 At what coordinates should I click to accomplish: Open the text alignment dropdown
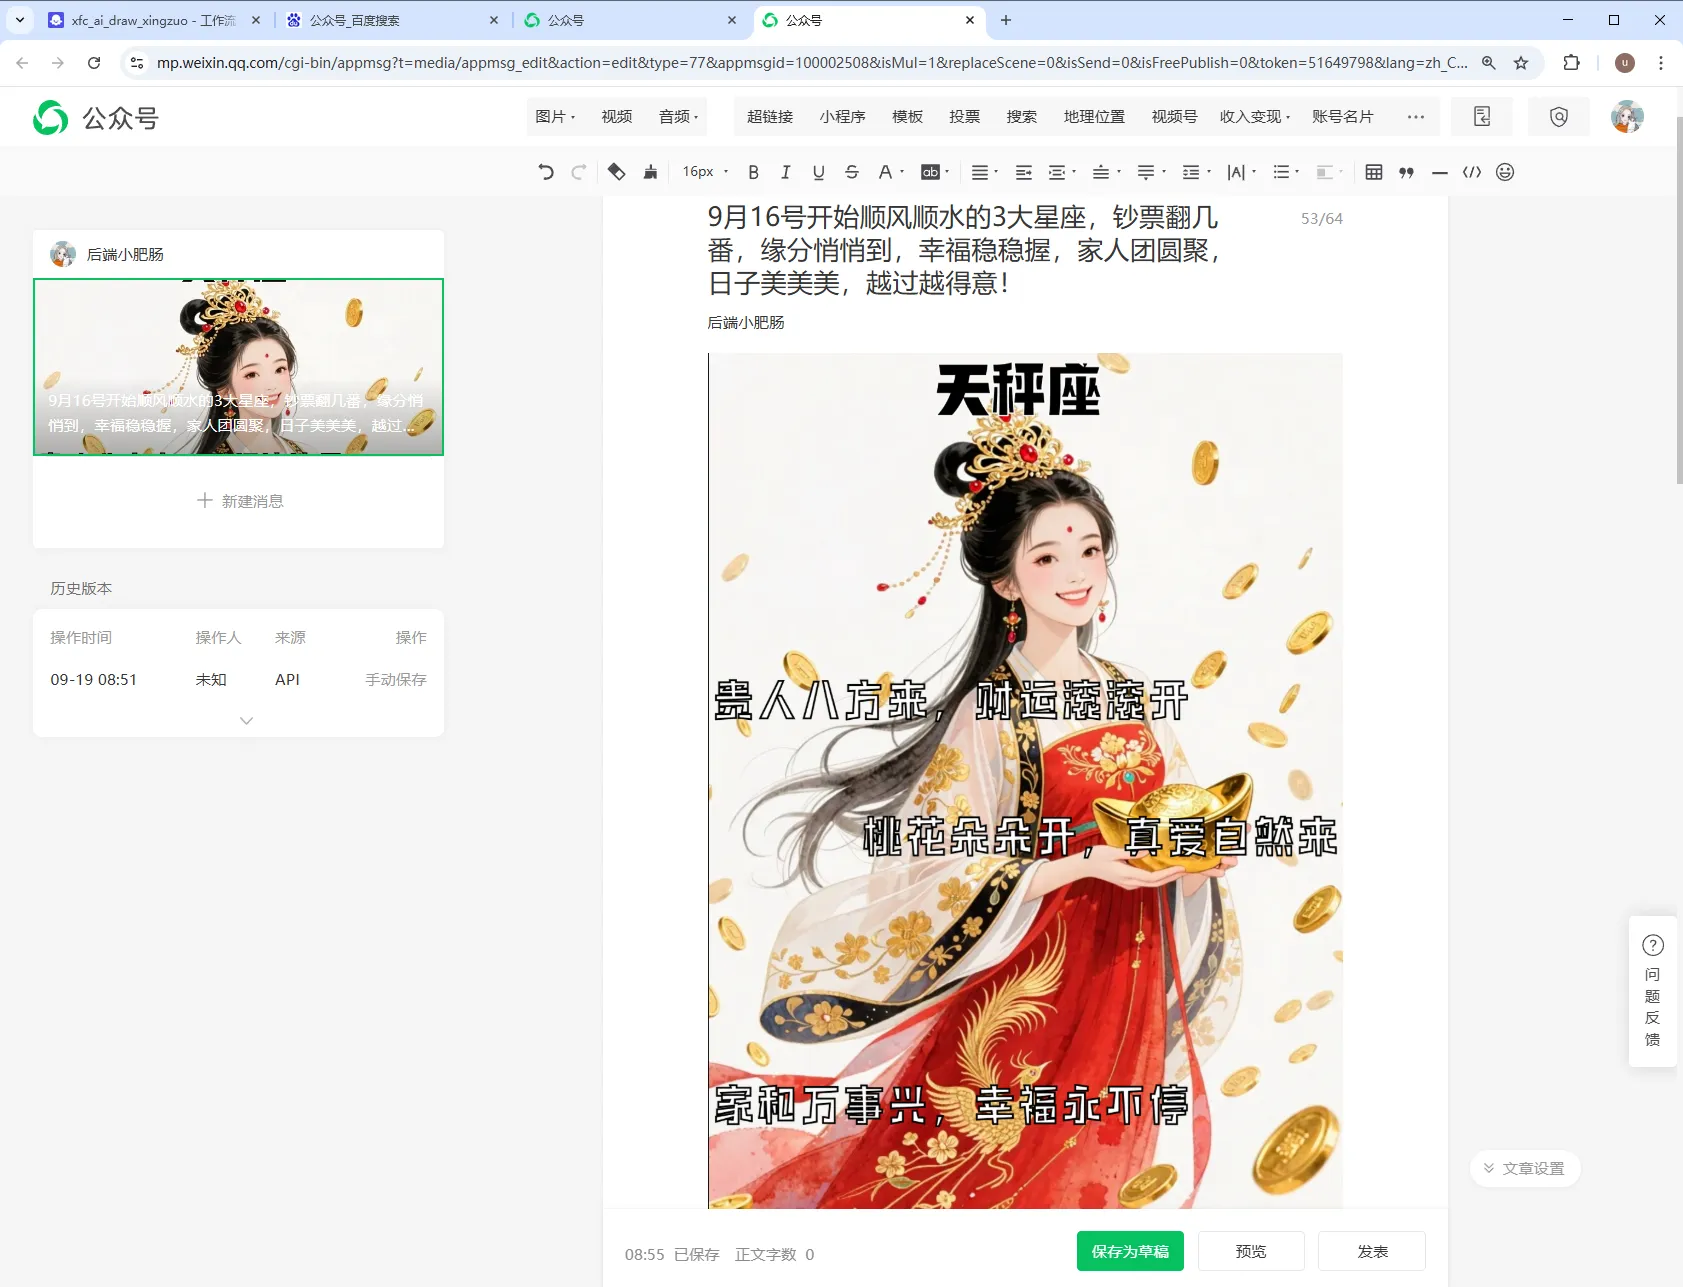coord(984,172)
